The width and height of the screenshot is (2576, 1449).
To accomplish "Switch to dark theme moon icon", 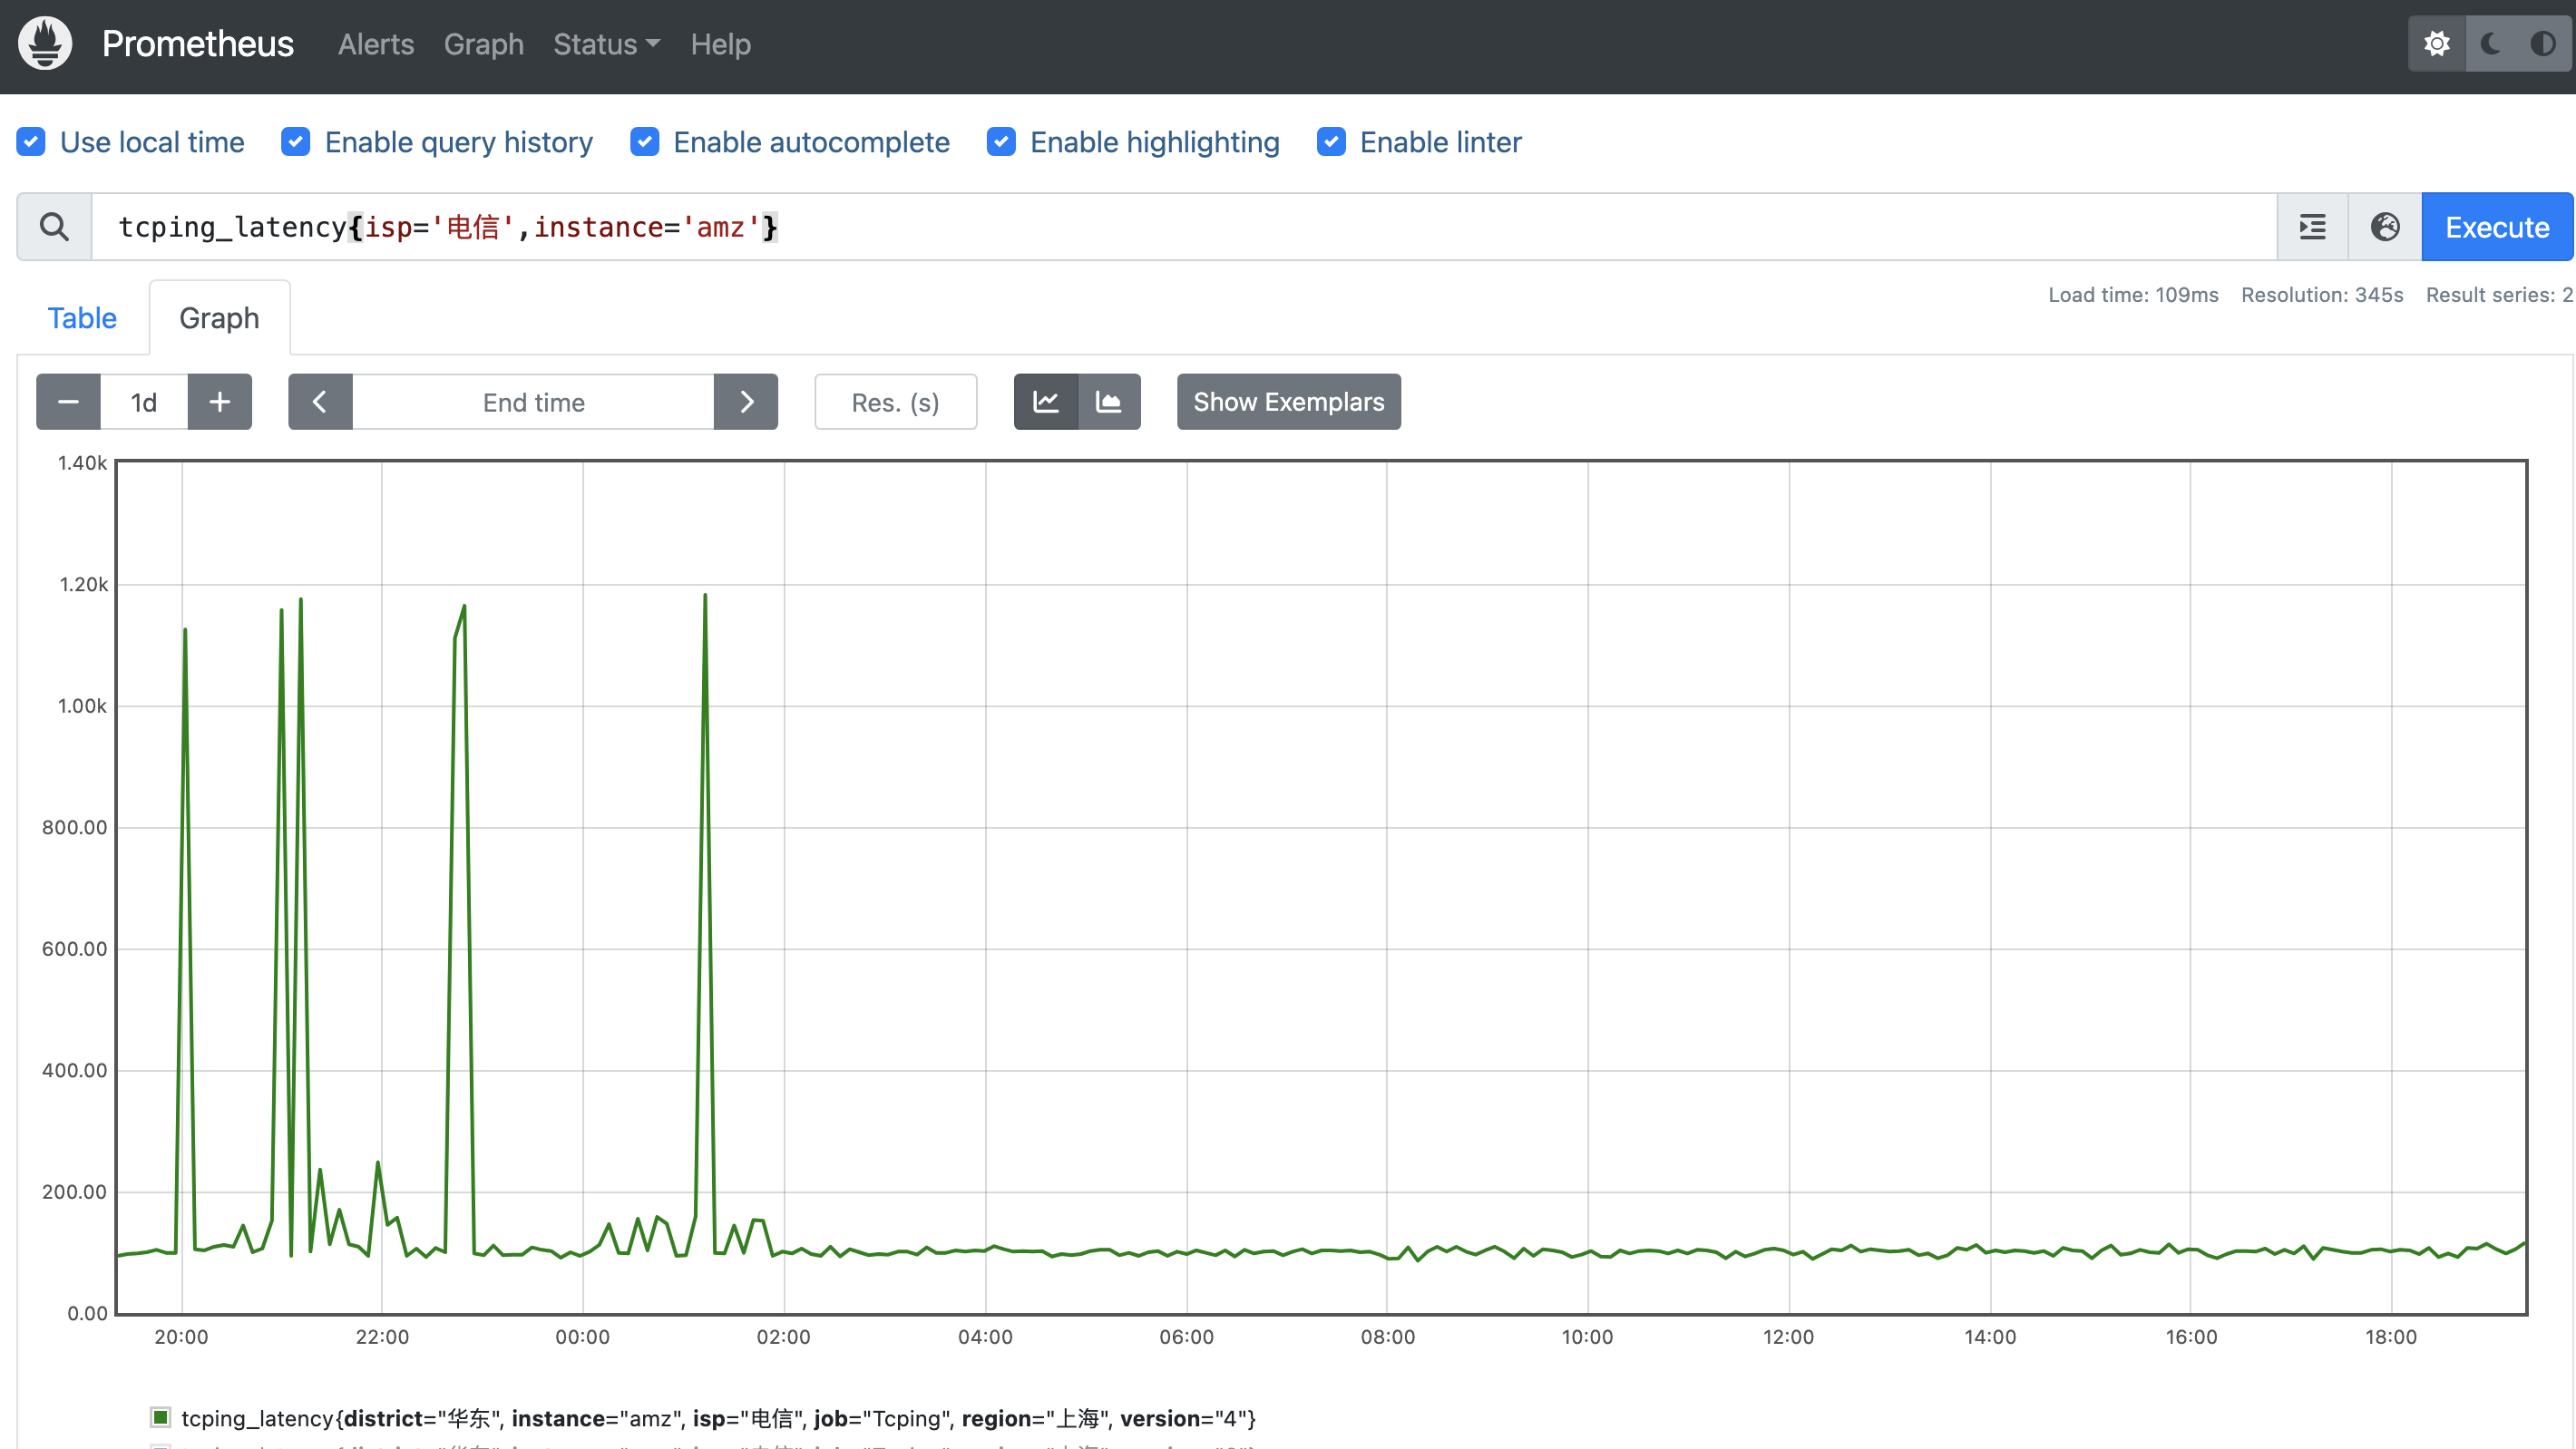I will coord(2491,44).
